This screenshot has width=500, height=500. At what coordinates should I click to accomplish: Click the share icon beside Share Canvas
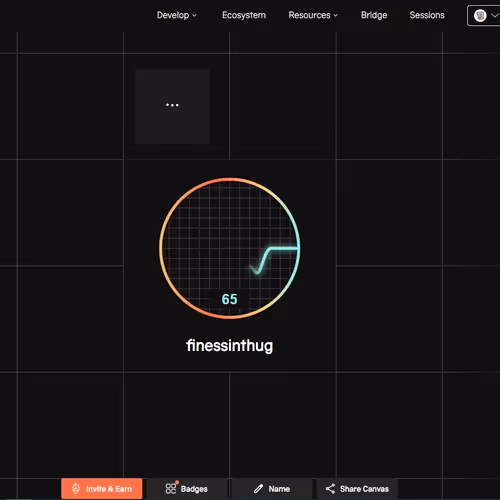click(330, 489)
